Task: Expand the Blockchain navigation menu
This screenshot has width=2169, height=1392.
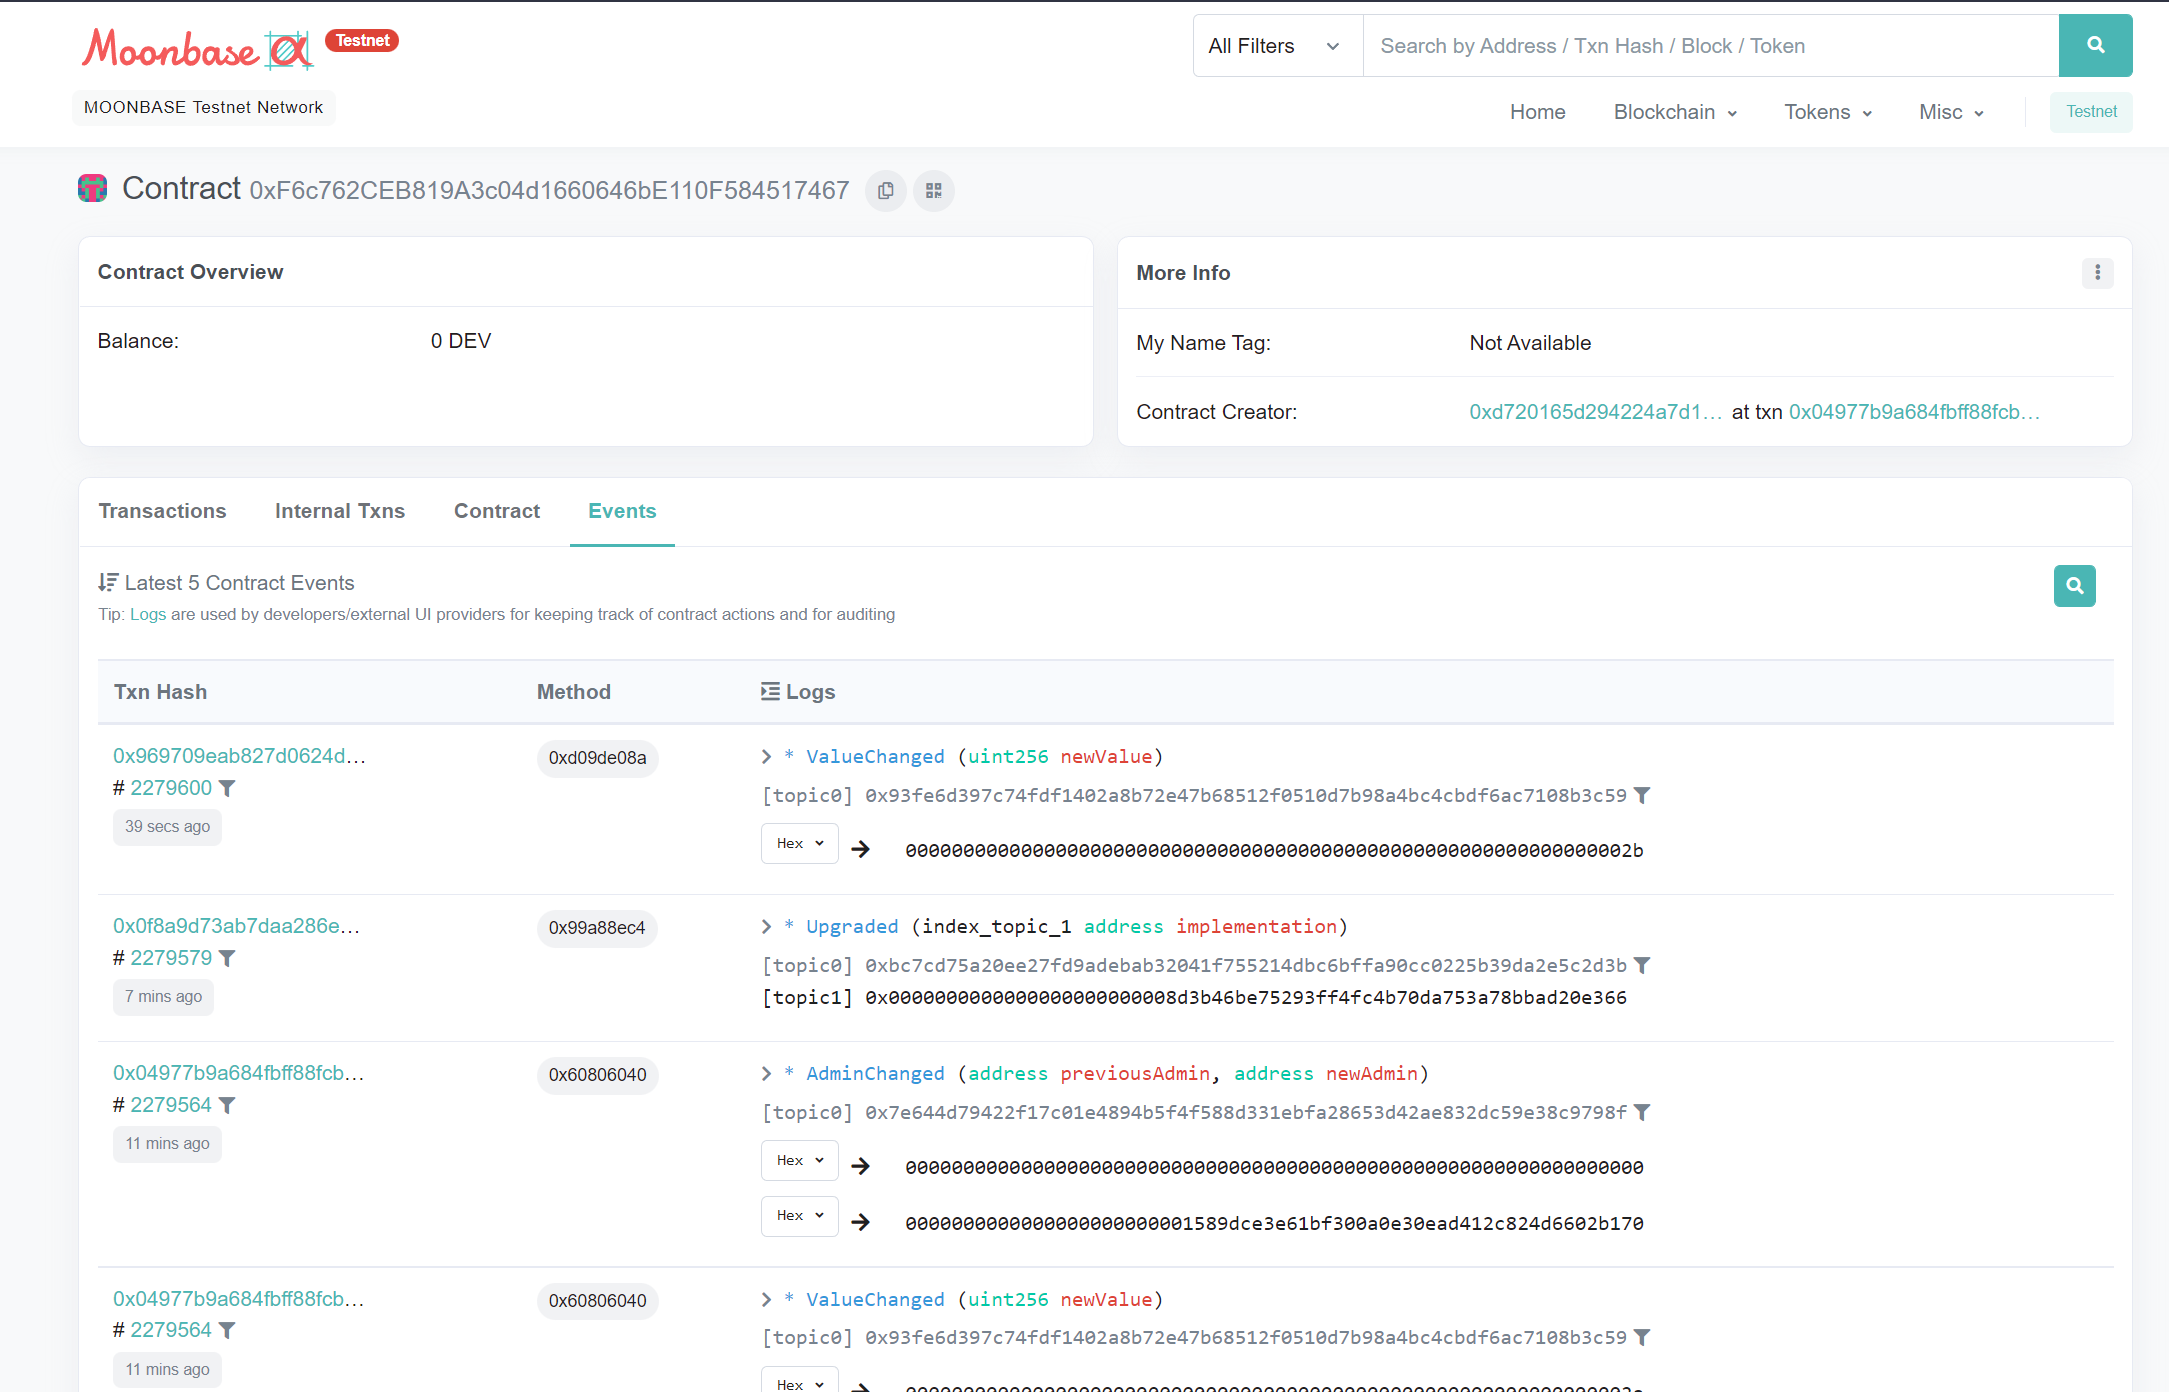Action: click(1675, 112)
